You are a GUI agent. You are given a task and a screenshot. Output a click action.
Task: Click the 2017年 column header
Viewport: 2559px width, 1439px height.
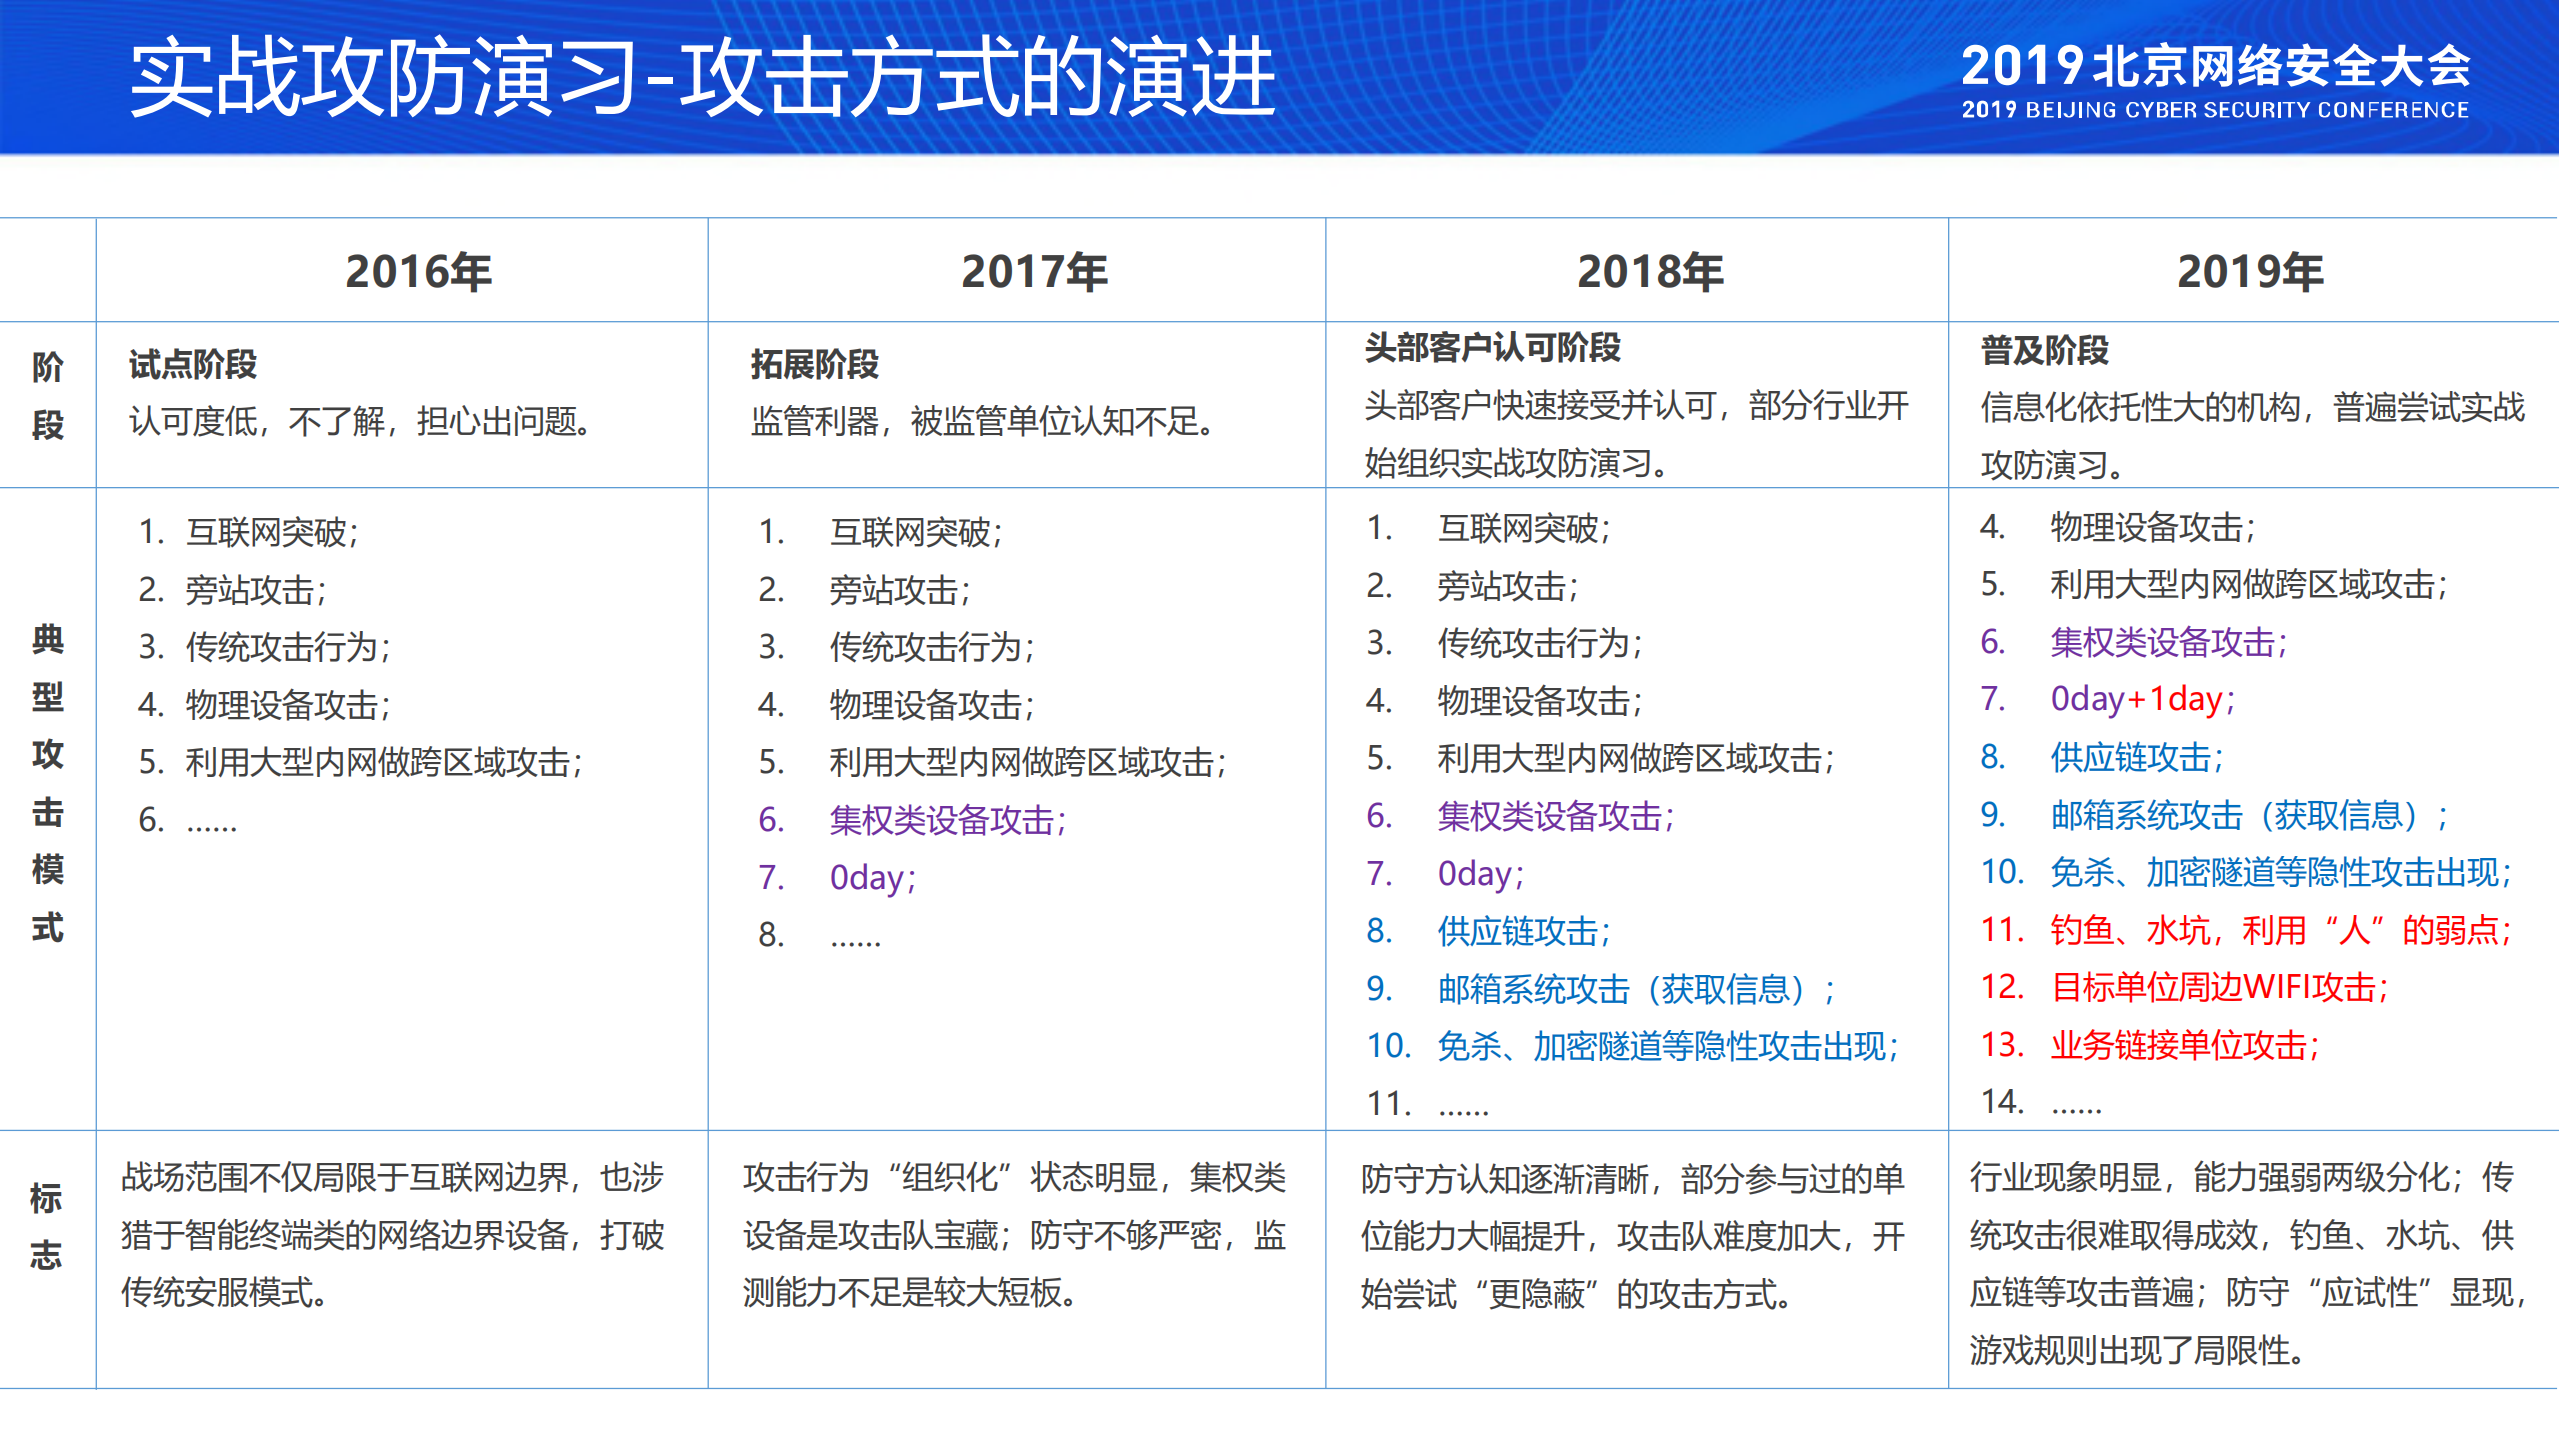[1031, 271]
